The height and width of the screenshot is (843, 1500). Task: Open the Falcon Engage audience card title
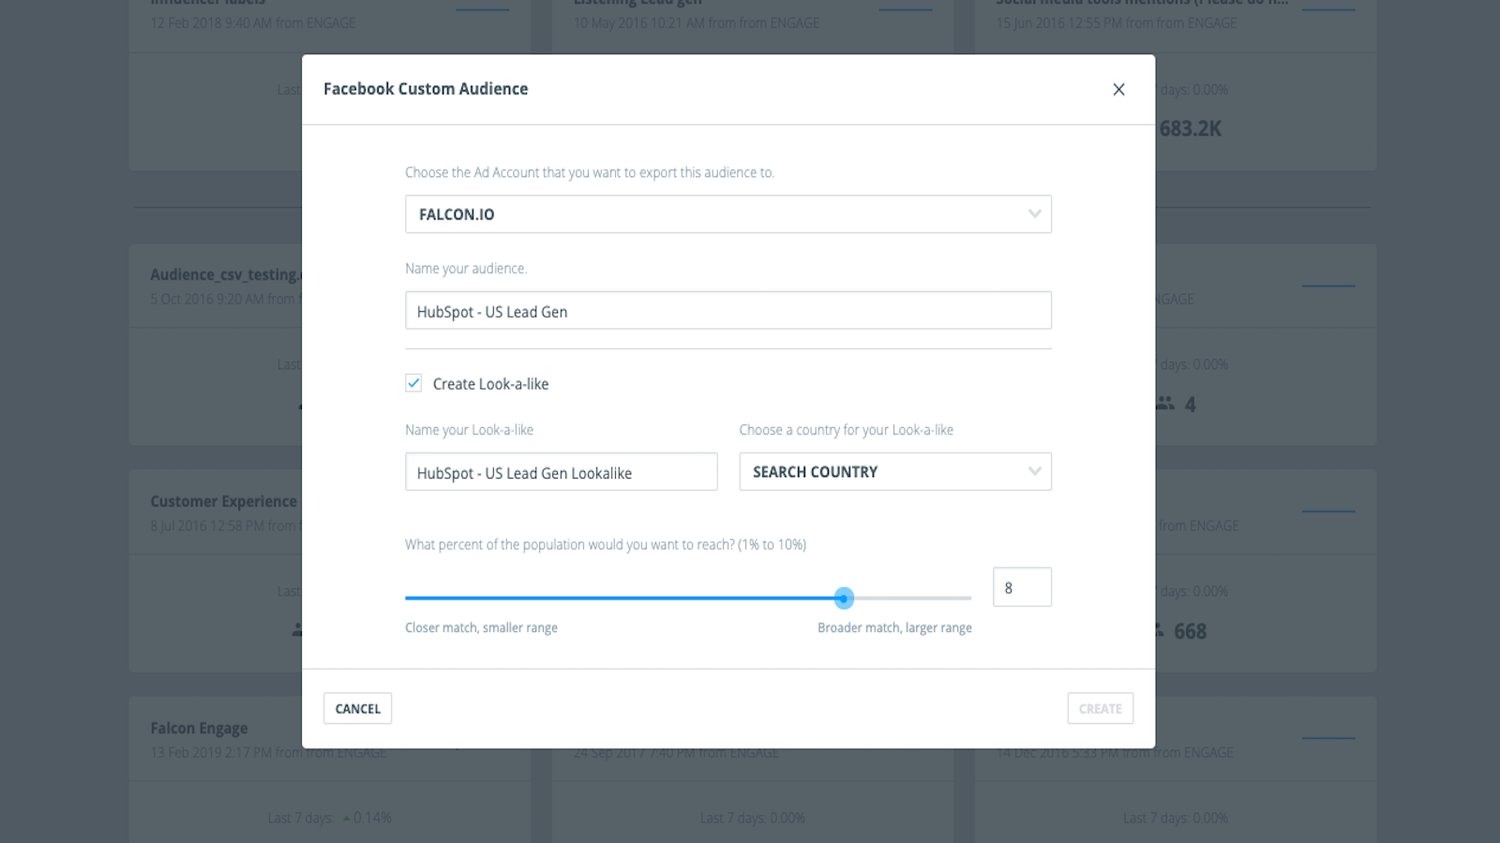click(x=199, y=727)
